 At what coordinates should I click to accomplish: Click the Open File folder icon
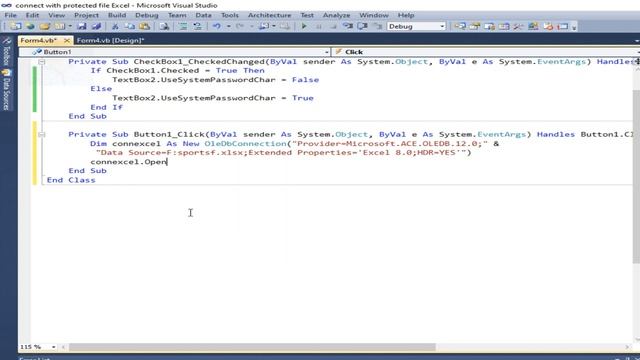click(45, 26)
